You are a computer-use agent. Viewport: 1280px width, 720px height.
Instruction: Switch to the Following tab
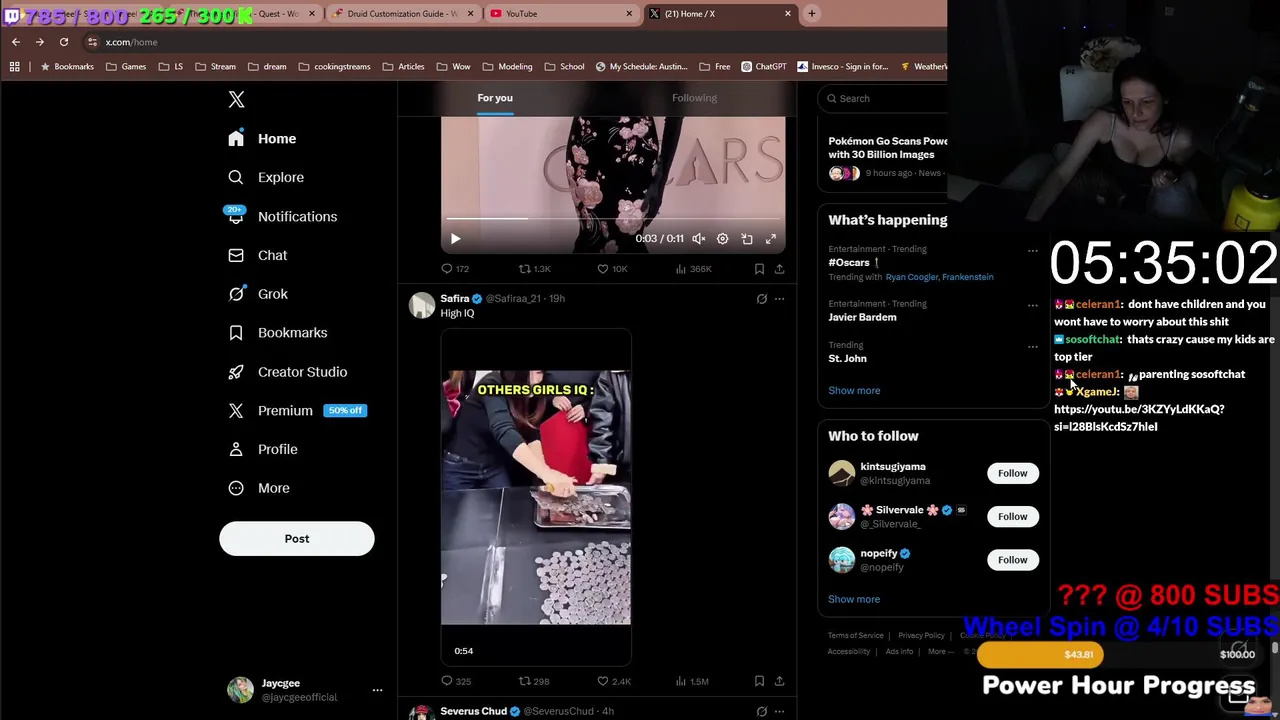(x=694, y=98)
